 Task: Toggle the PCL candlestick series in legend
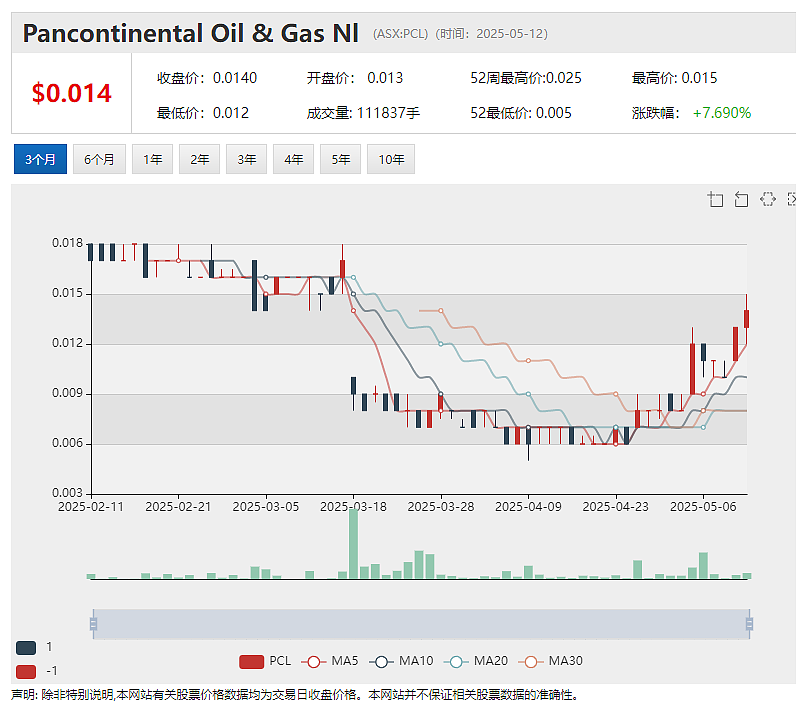265,661
